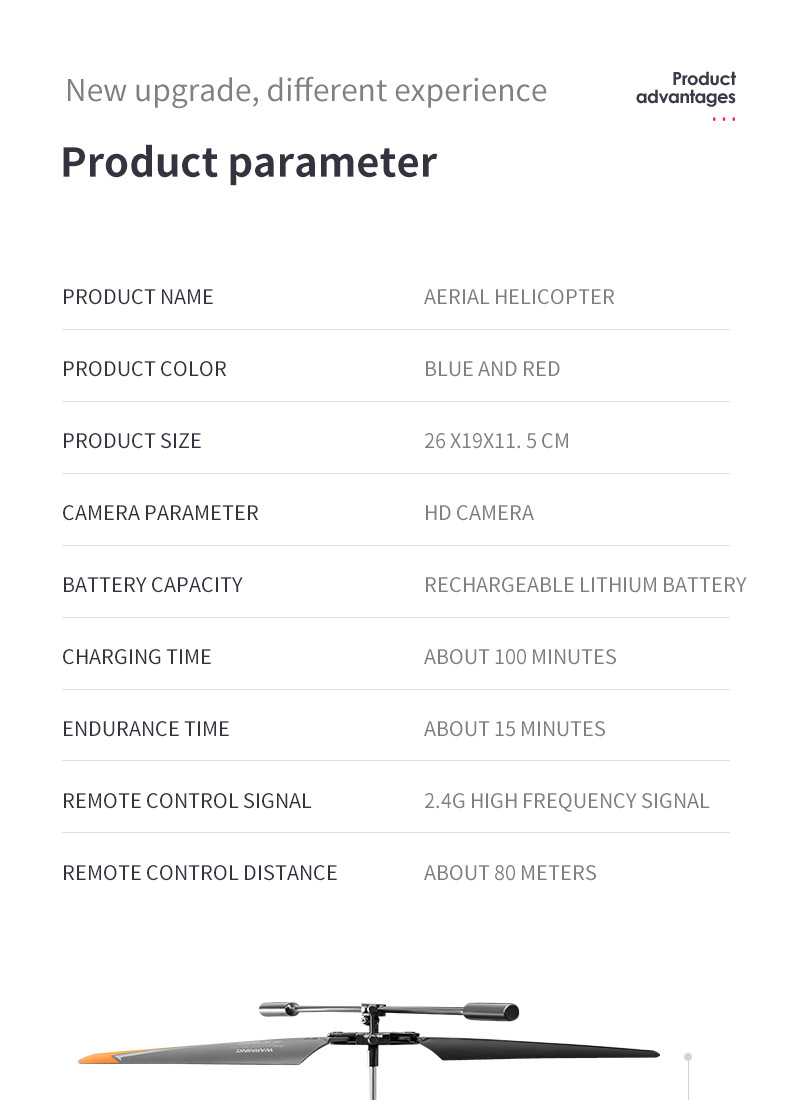Click the PRODUCT NAME row label

(x=138, y=297)
